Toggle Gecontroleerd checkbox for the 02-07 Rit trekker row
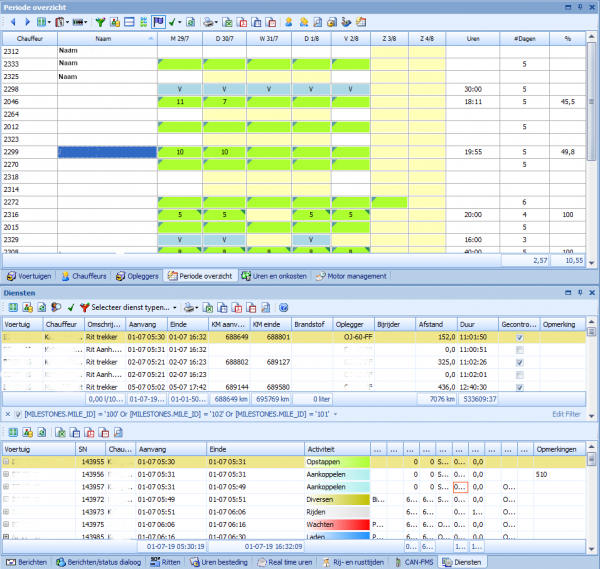This screenshot has width=600, height=569. click(x=519, y=362)
